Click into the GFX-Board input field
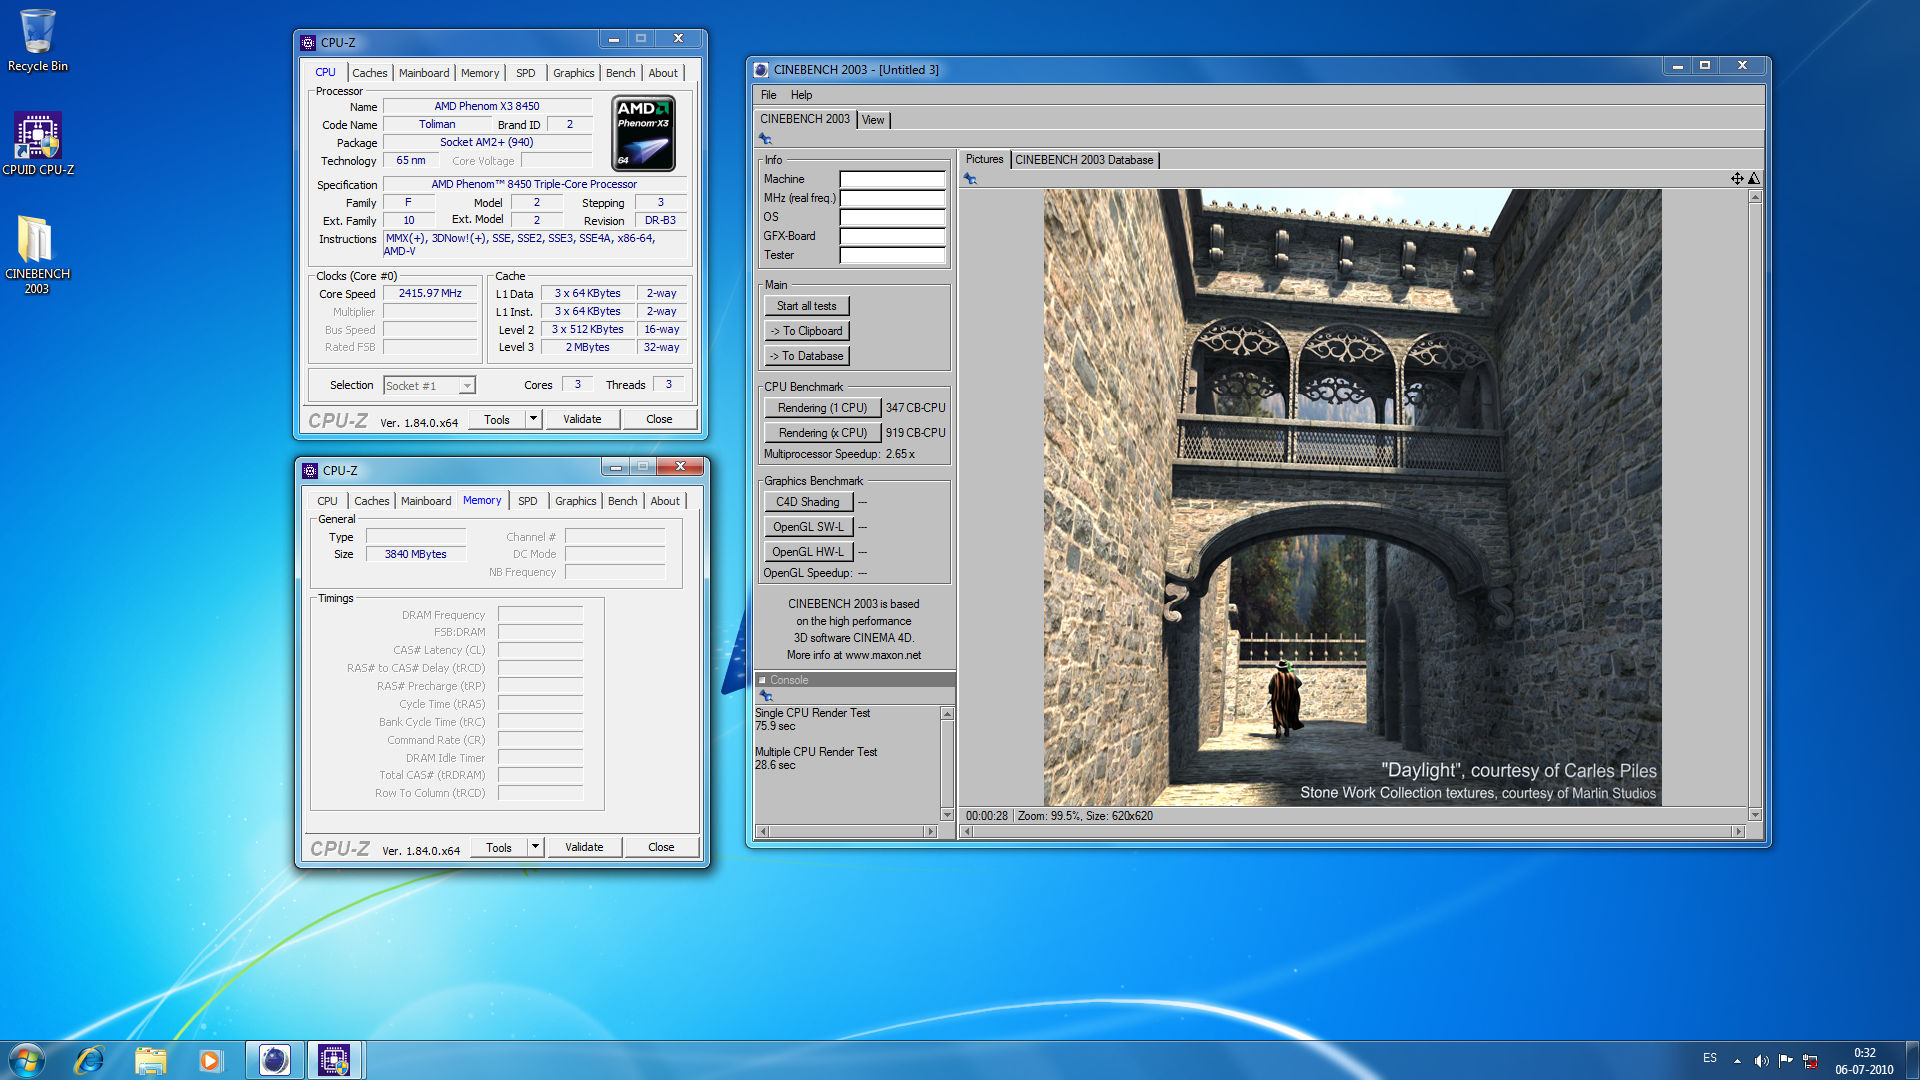Viewport: 1920px width, 1080px height. pos(892,236)
